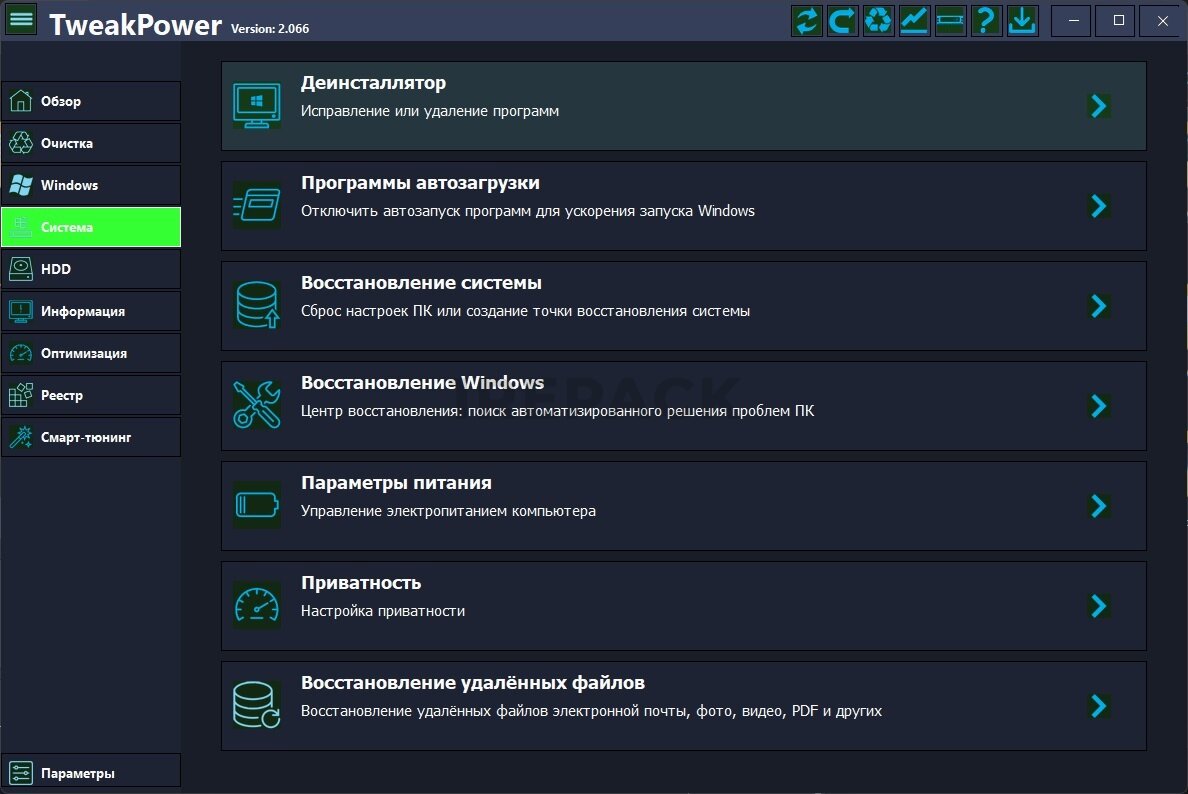Expand the Деинсталлятор row chevron
This screenshot has height=794, width=1188.
point(1099,106)
